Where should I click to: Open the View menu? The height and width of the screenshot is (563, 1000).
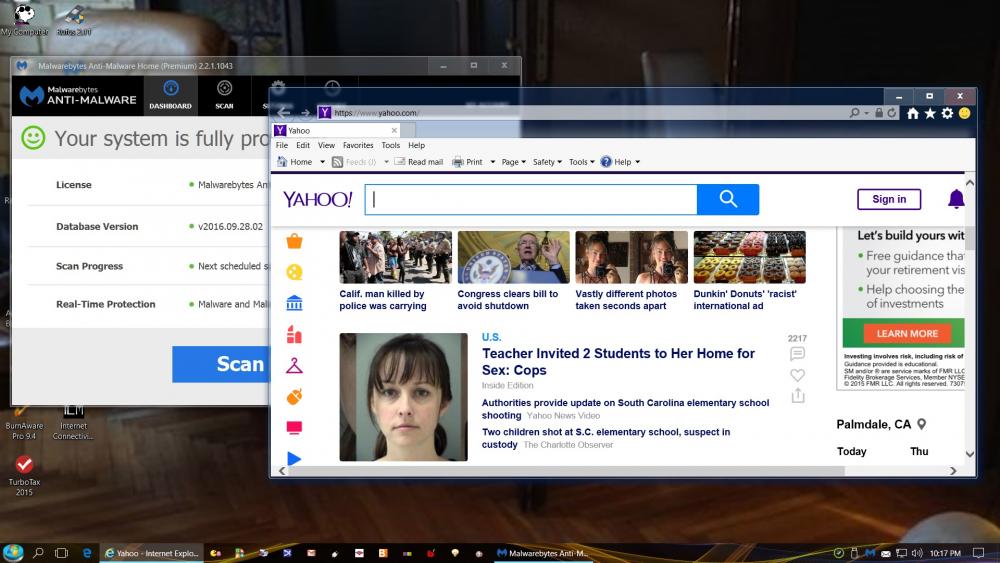[x=326, y=145]
